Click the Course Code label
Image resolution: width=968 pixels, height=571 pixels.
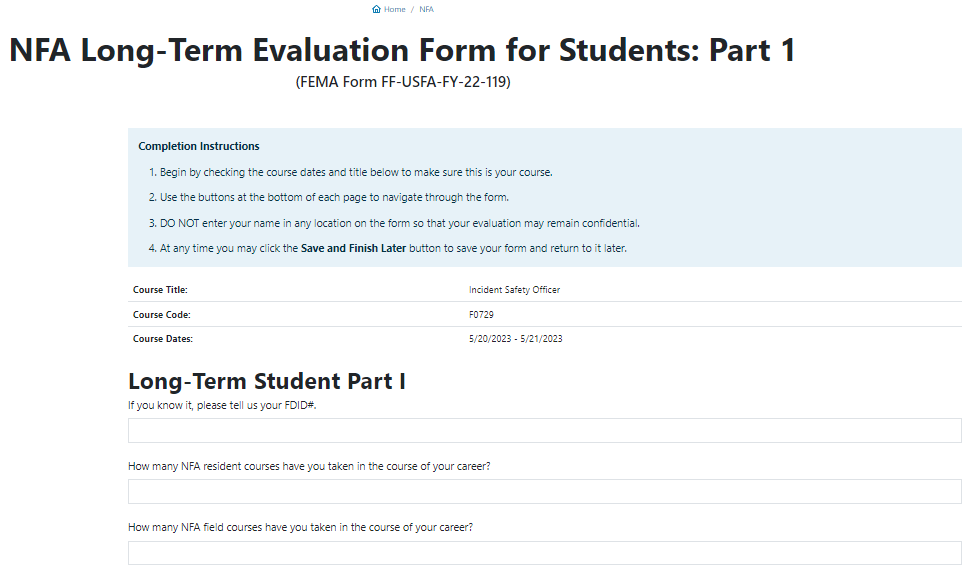coord(161,315)
